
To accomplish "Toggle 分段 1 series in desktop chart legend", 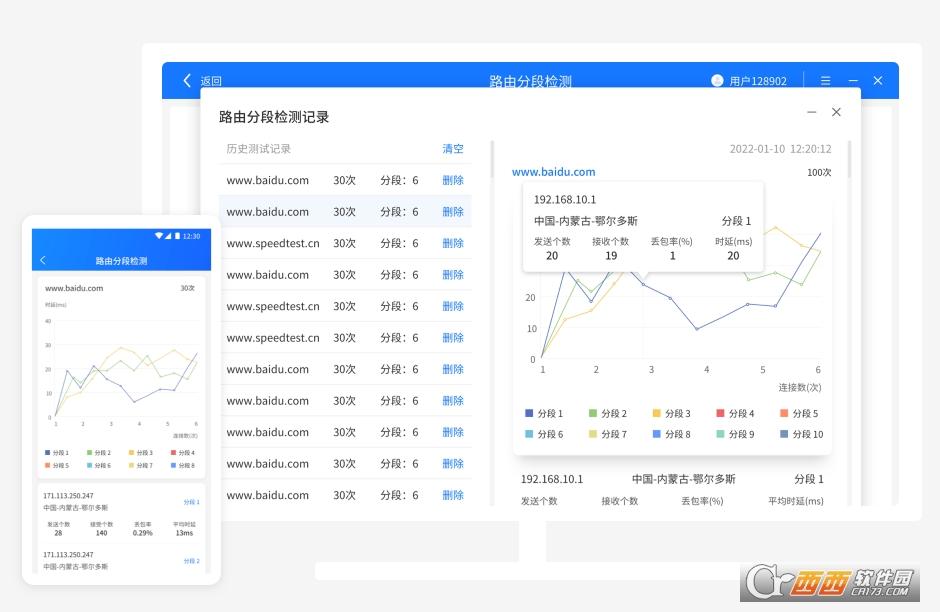I will [544, 414].
